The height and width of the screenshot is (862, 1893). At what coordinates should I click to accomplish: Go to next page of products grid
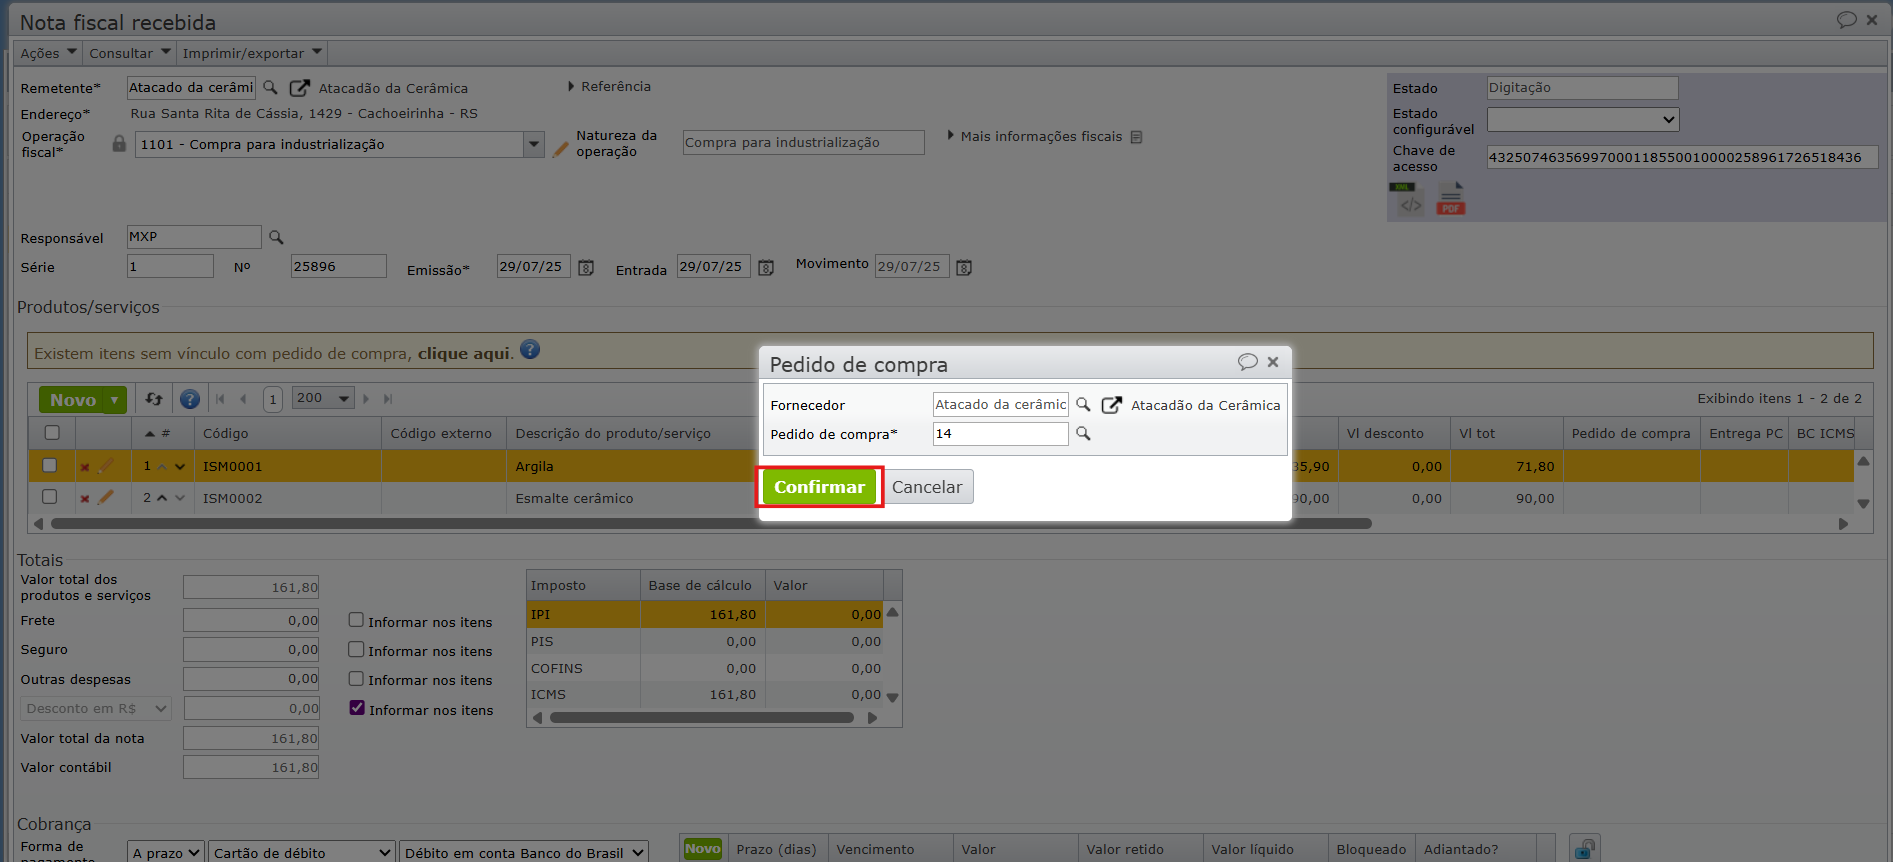click(x=366, y=399)
